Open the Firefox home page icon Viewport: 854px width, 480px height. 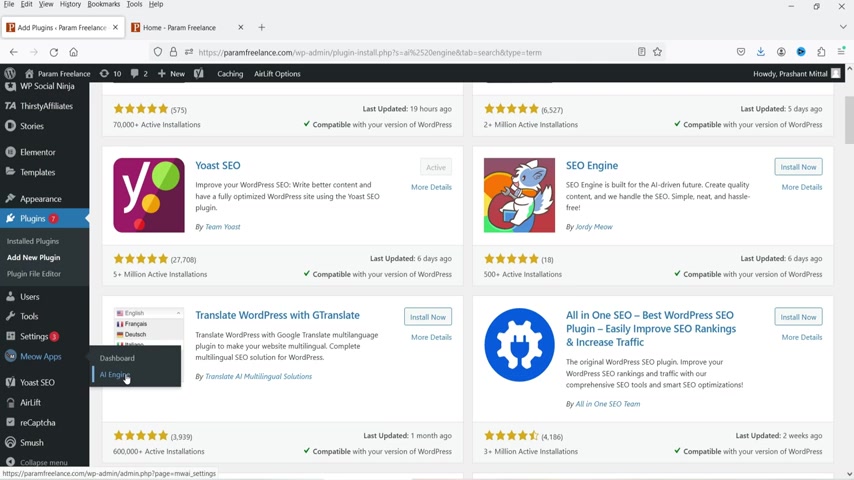coord(74,52)
